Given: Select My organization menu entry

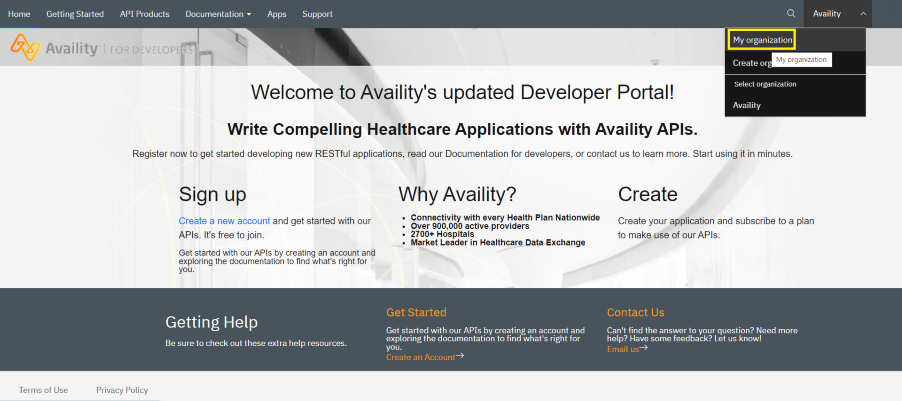Looking at the screenshot, I should 795,40.
